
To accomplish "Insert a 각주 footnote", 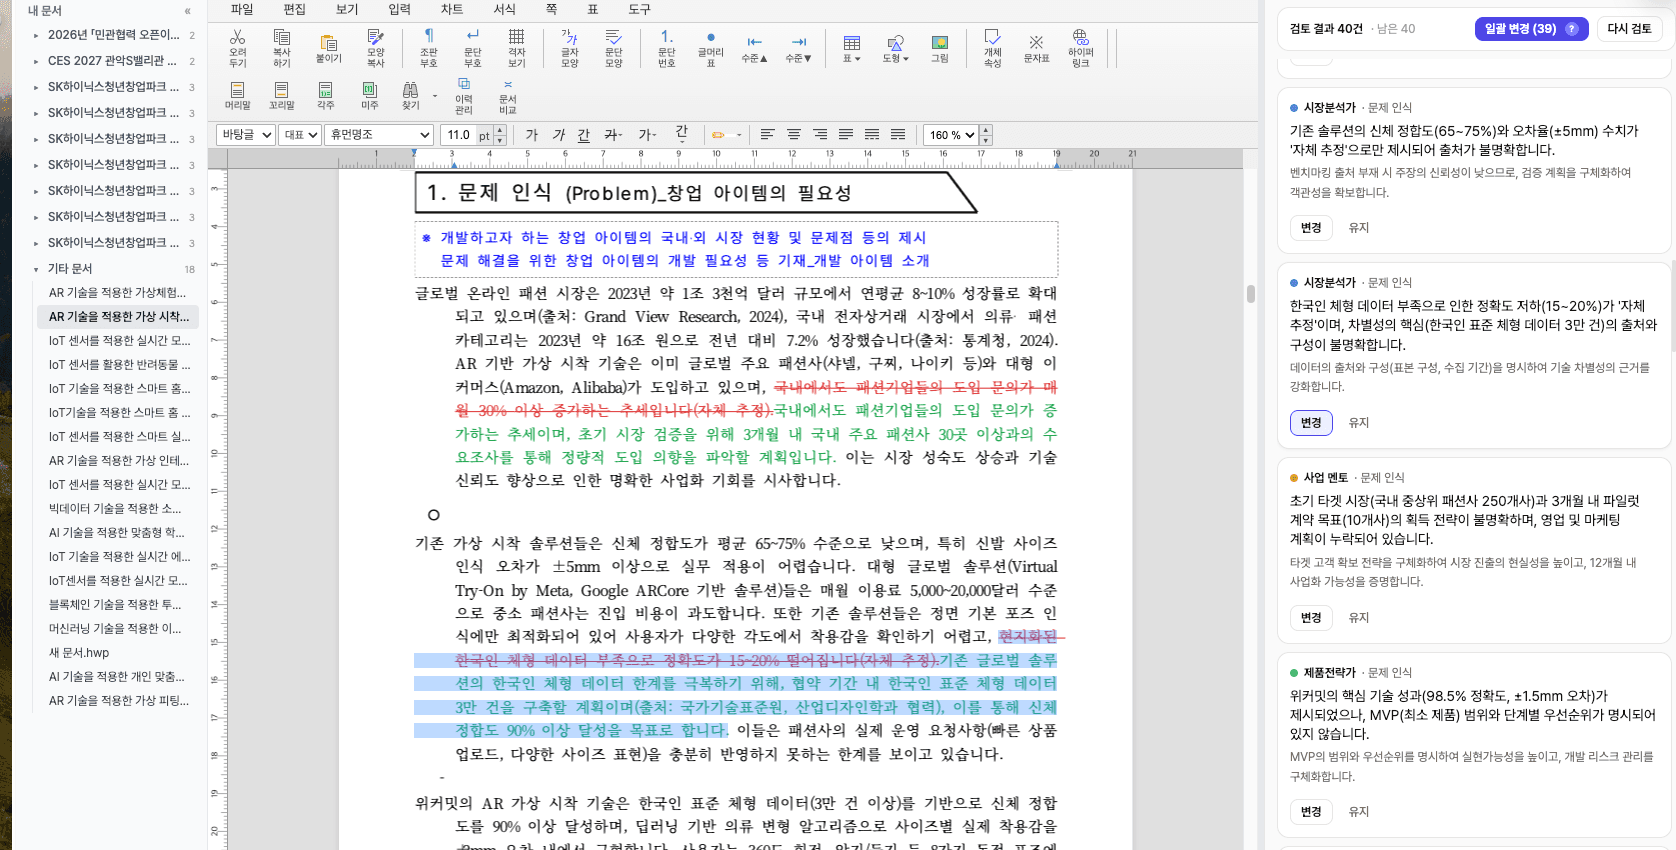I will pyautogui.click(x=326, y=95).
